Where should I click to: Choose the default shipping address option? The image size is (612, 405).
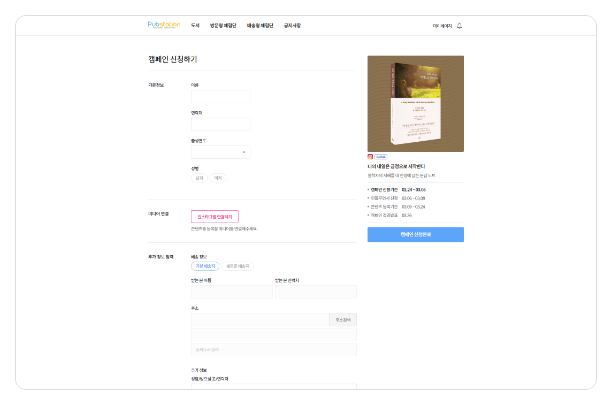tap(205, 266)
